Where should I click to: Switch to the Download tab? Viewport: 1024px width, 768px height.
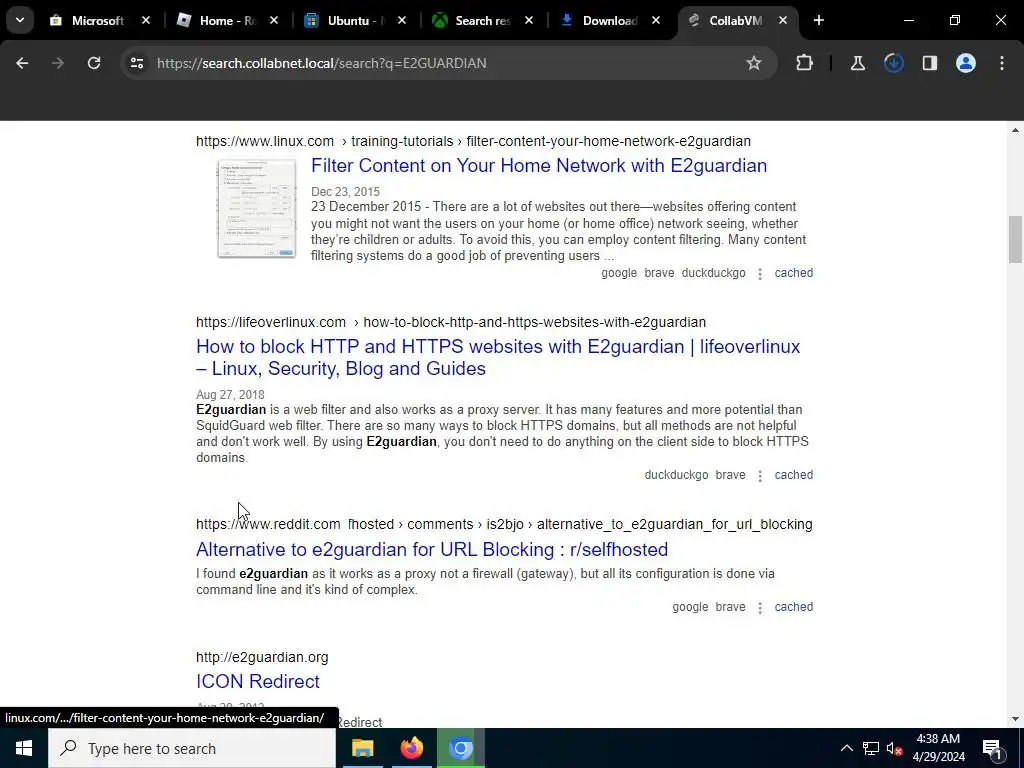click(607, 20)
